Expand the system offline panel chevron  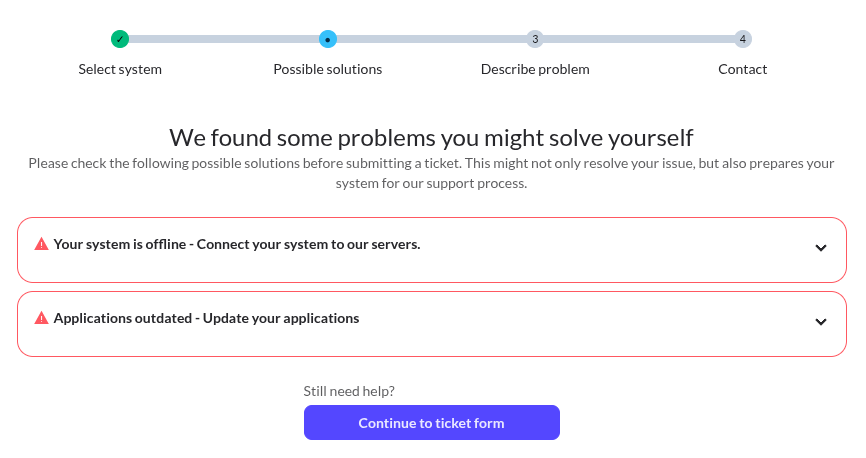coord(821,248)
